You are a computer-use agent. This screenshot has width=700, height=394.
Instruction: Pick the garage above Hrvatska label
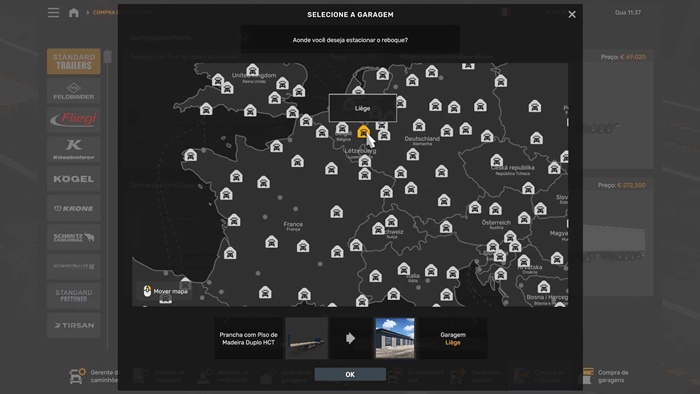524,261
